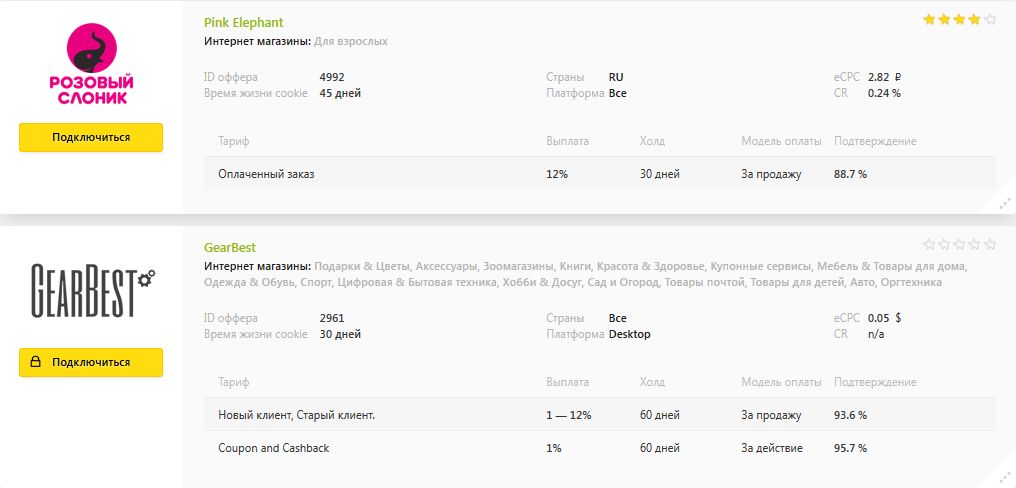Click the Новый клиент, Старый клиент tariff row

click(600, 415)
